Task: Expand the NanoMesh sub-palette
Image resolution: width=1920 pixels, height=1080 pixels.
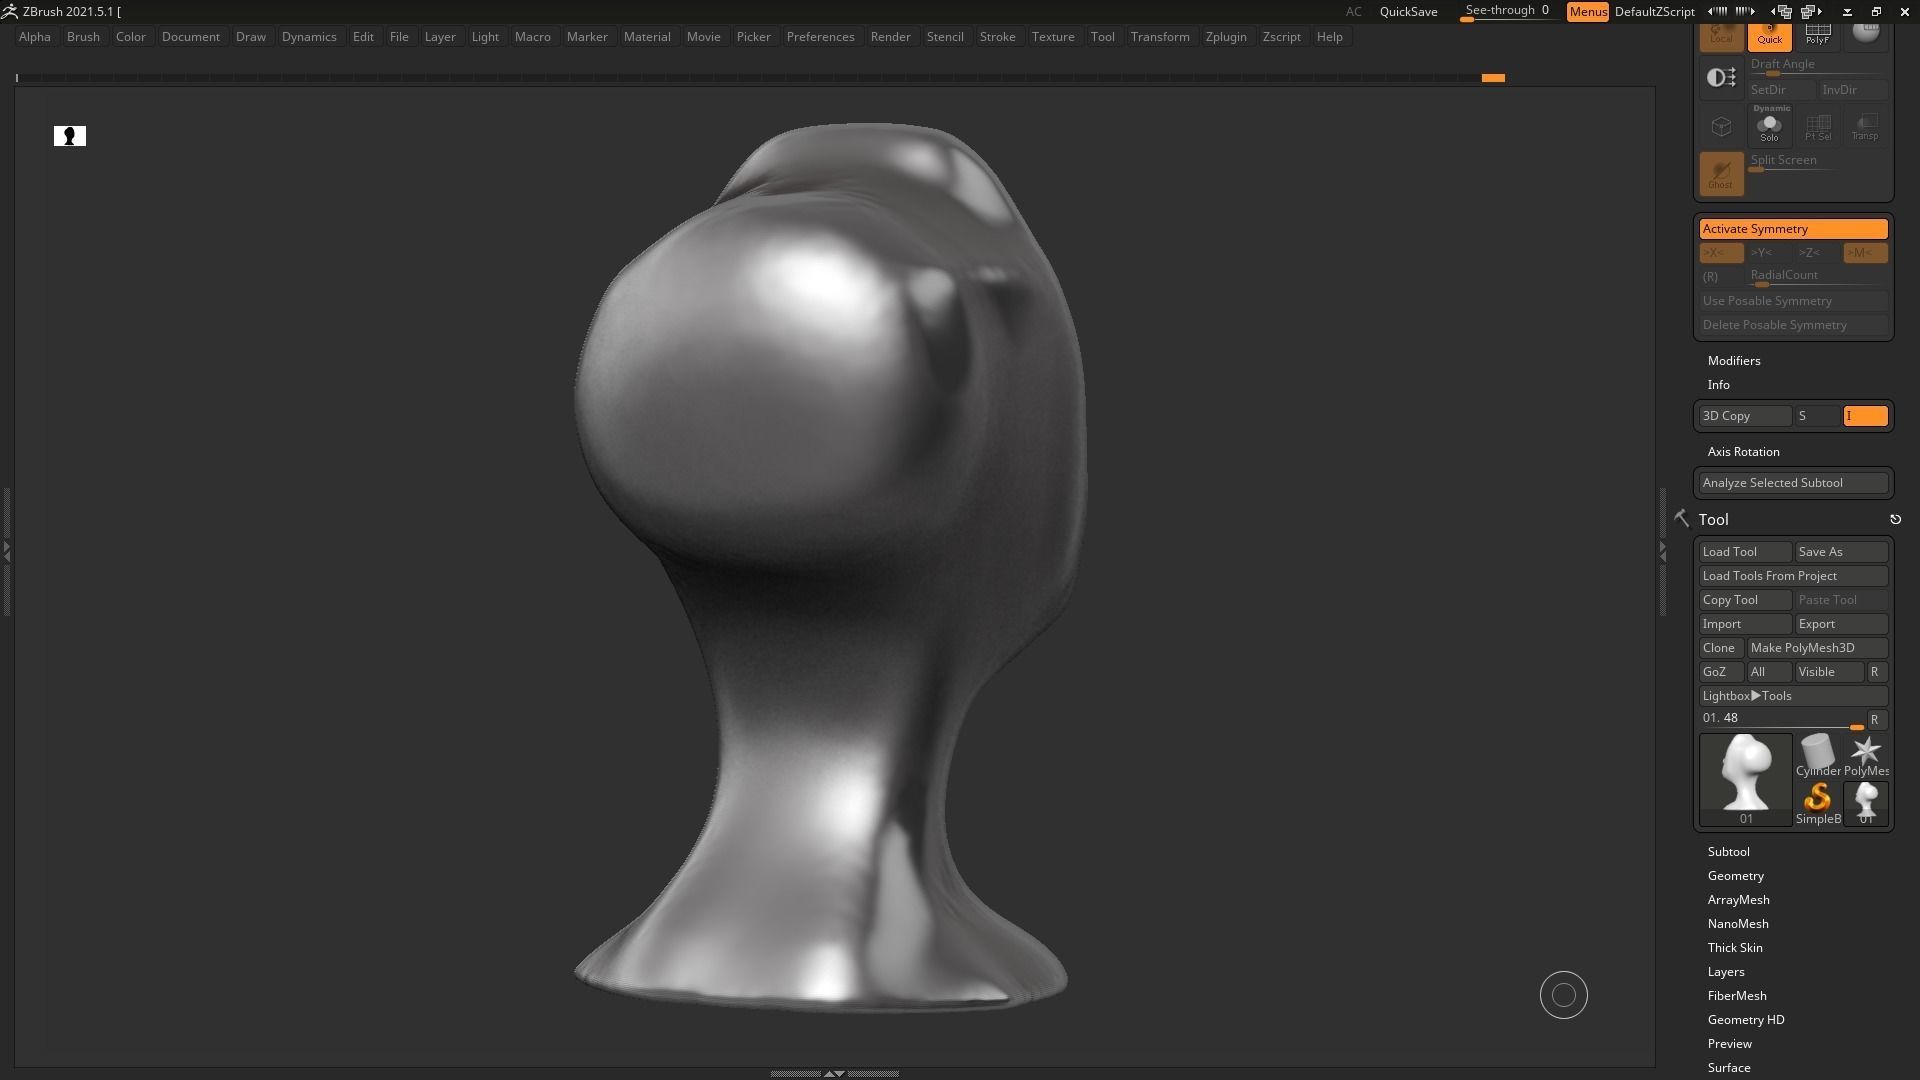Action: point(1738,923)
